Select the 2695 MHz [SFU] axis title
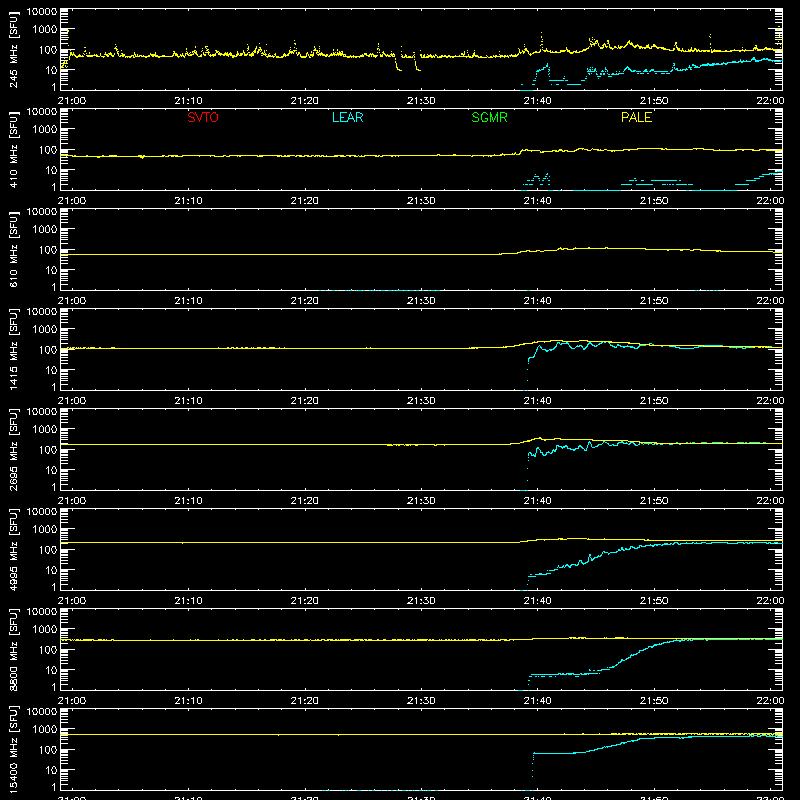 [x=14, y=449]
